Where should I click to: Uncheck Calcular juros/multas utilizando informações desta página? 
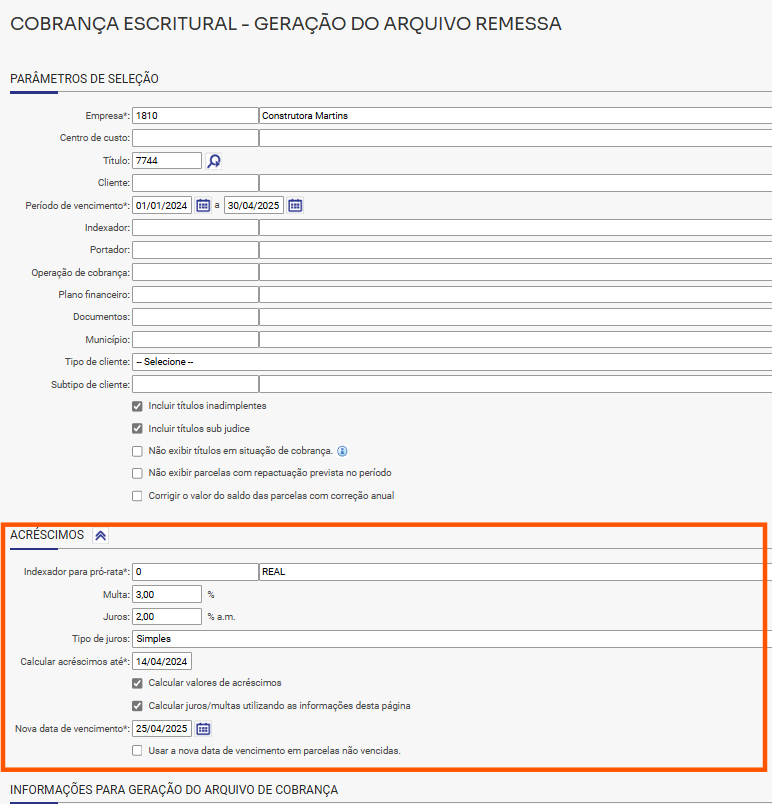coord(137,706)
